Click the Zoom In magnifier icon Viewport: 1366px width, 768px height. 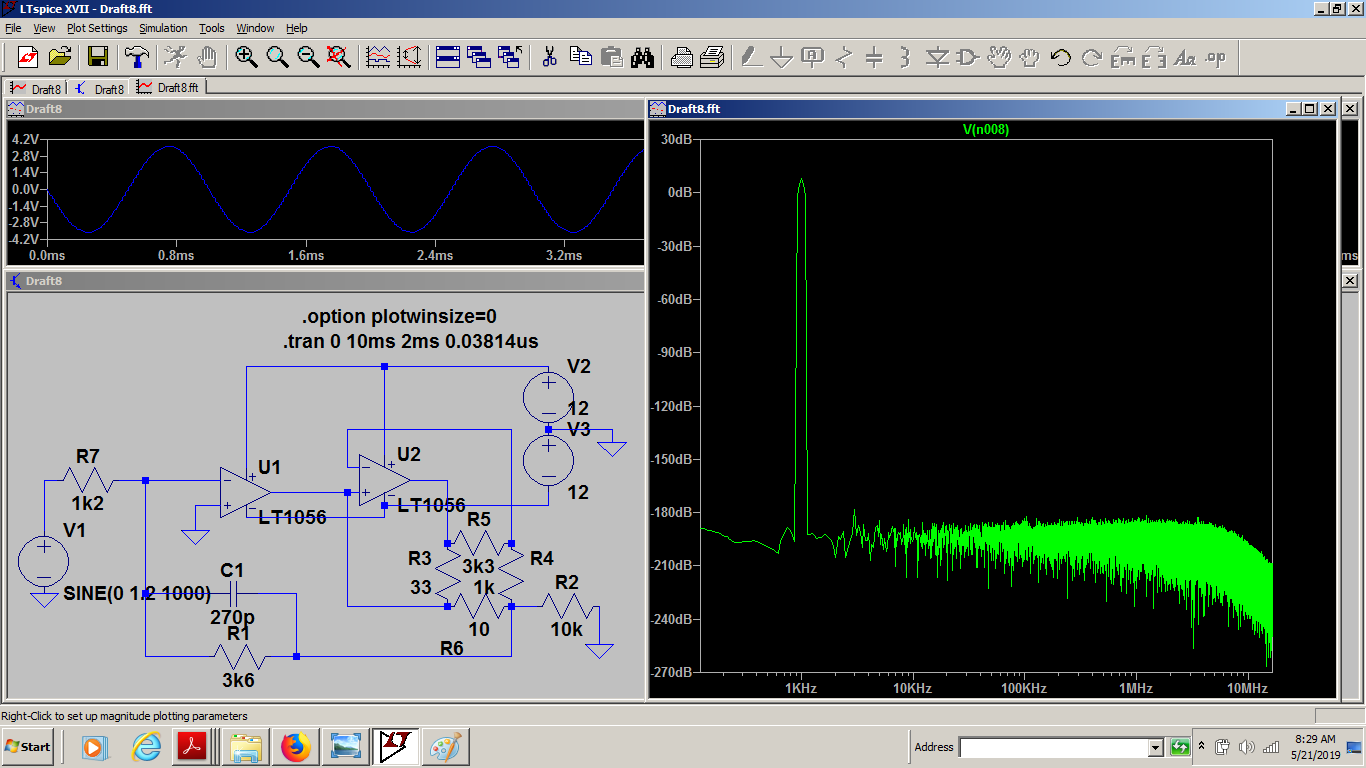click(x=246, y=56)
